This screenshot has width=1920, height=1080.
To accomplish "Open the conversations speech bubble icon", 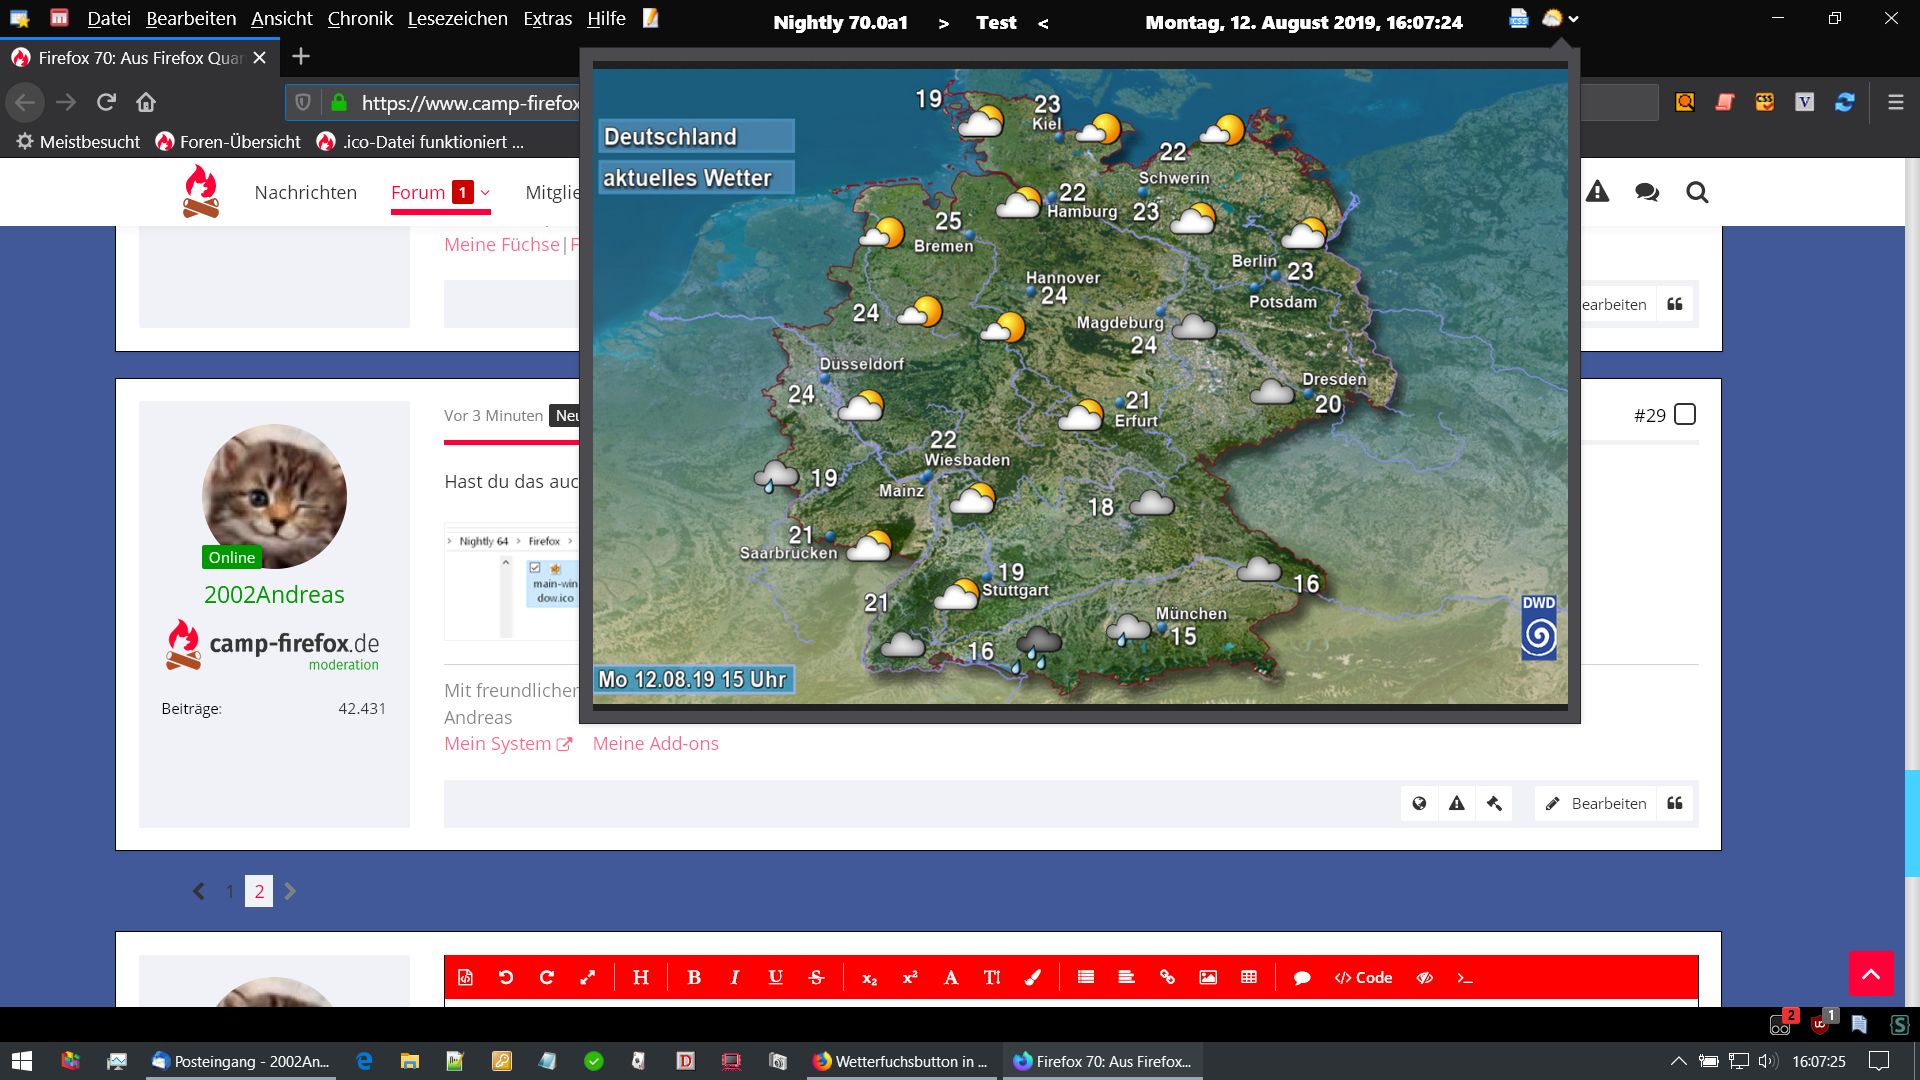I will [x=1647, y=192].
